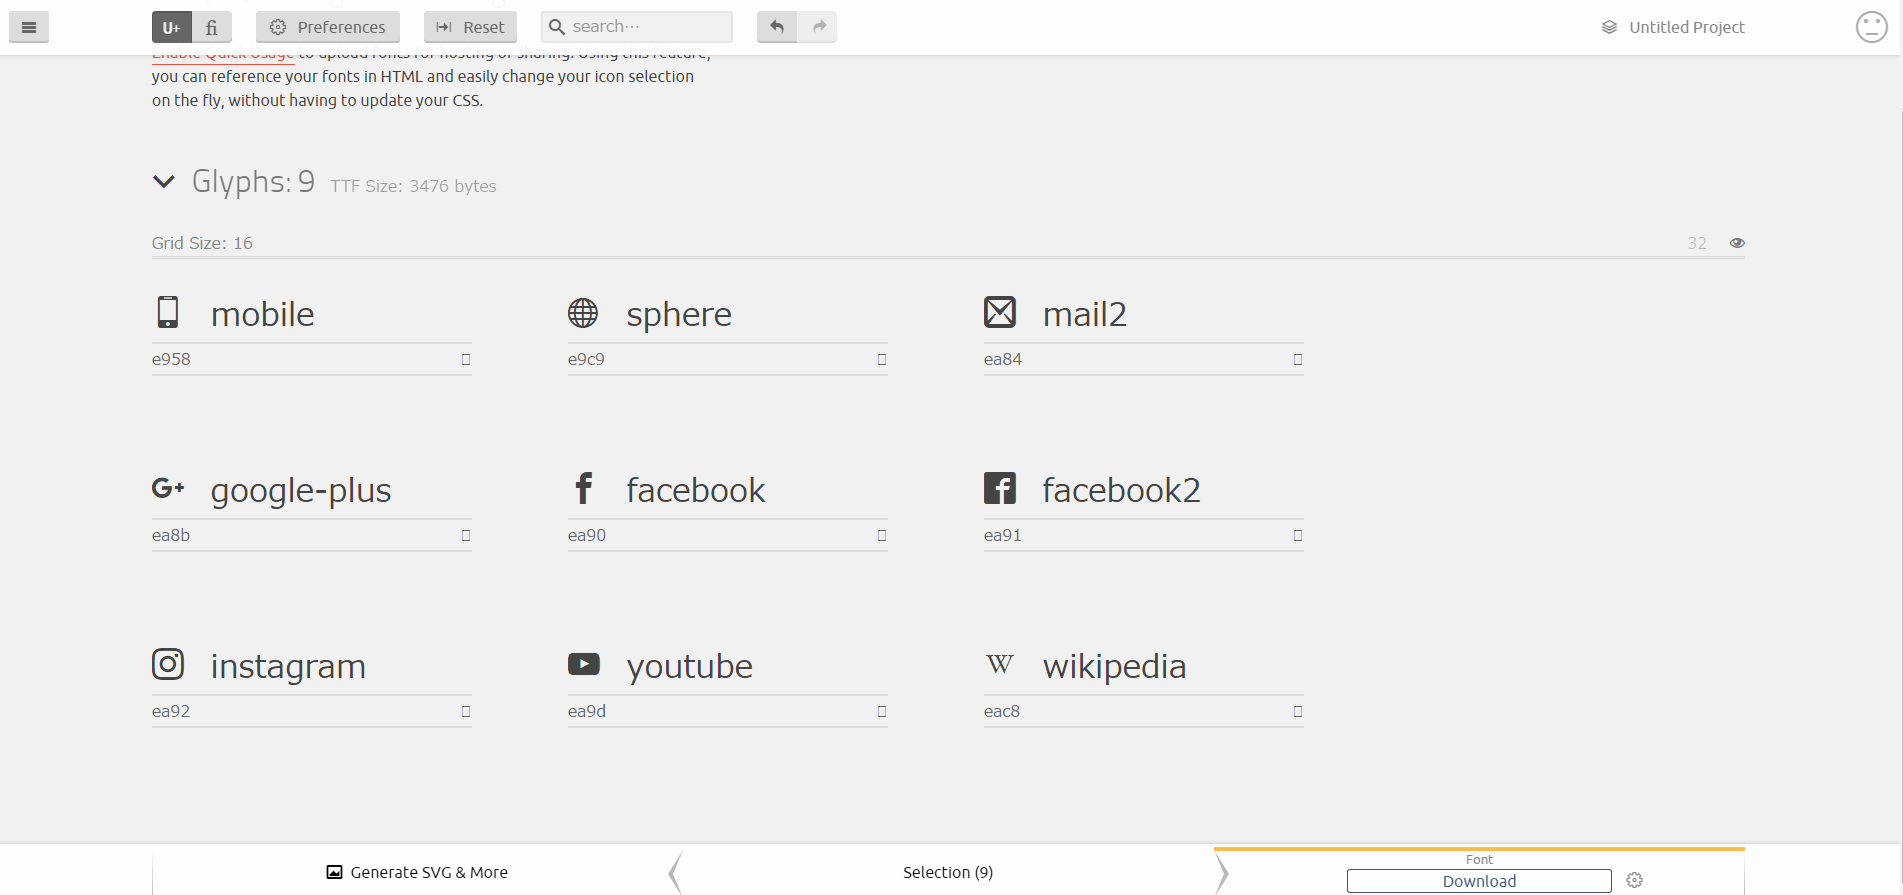Viewport: 1903px width, 895px height.
Task: Click the Enable Quick Usage link
Action: point(223,55)
